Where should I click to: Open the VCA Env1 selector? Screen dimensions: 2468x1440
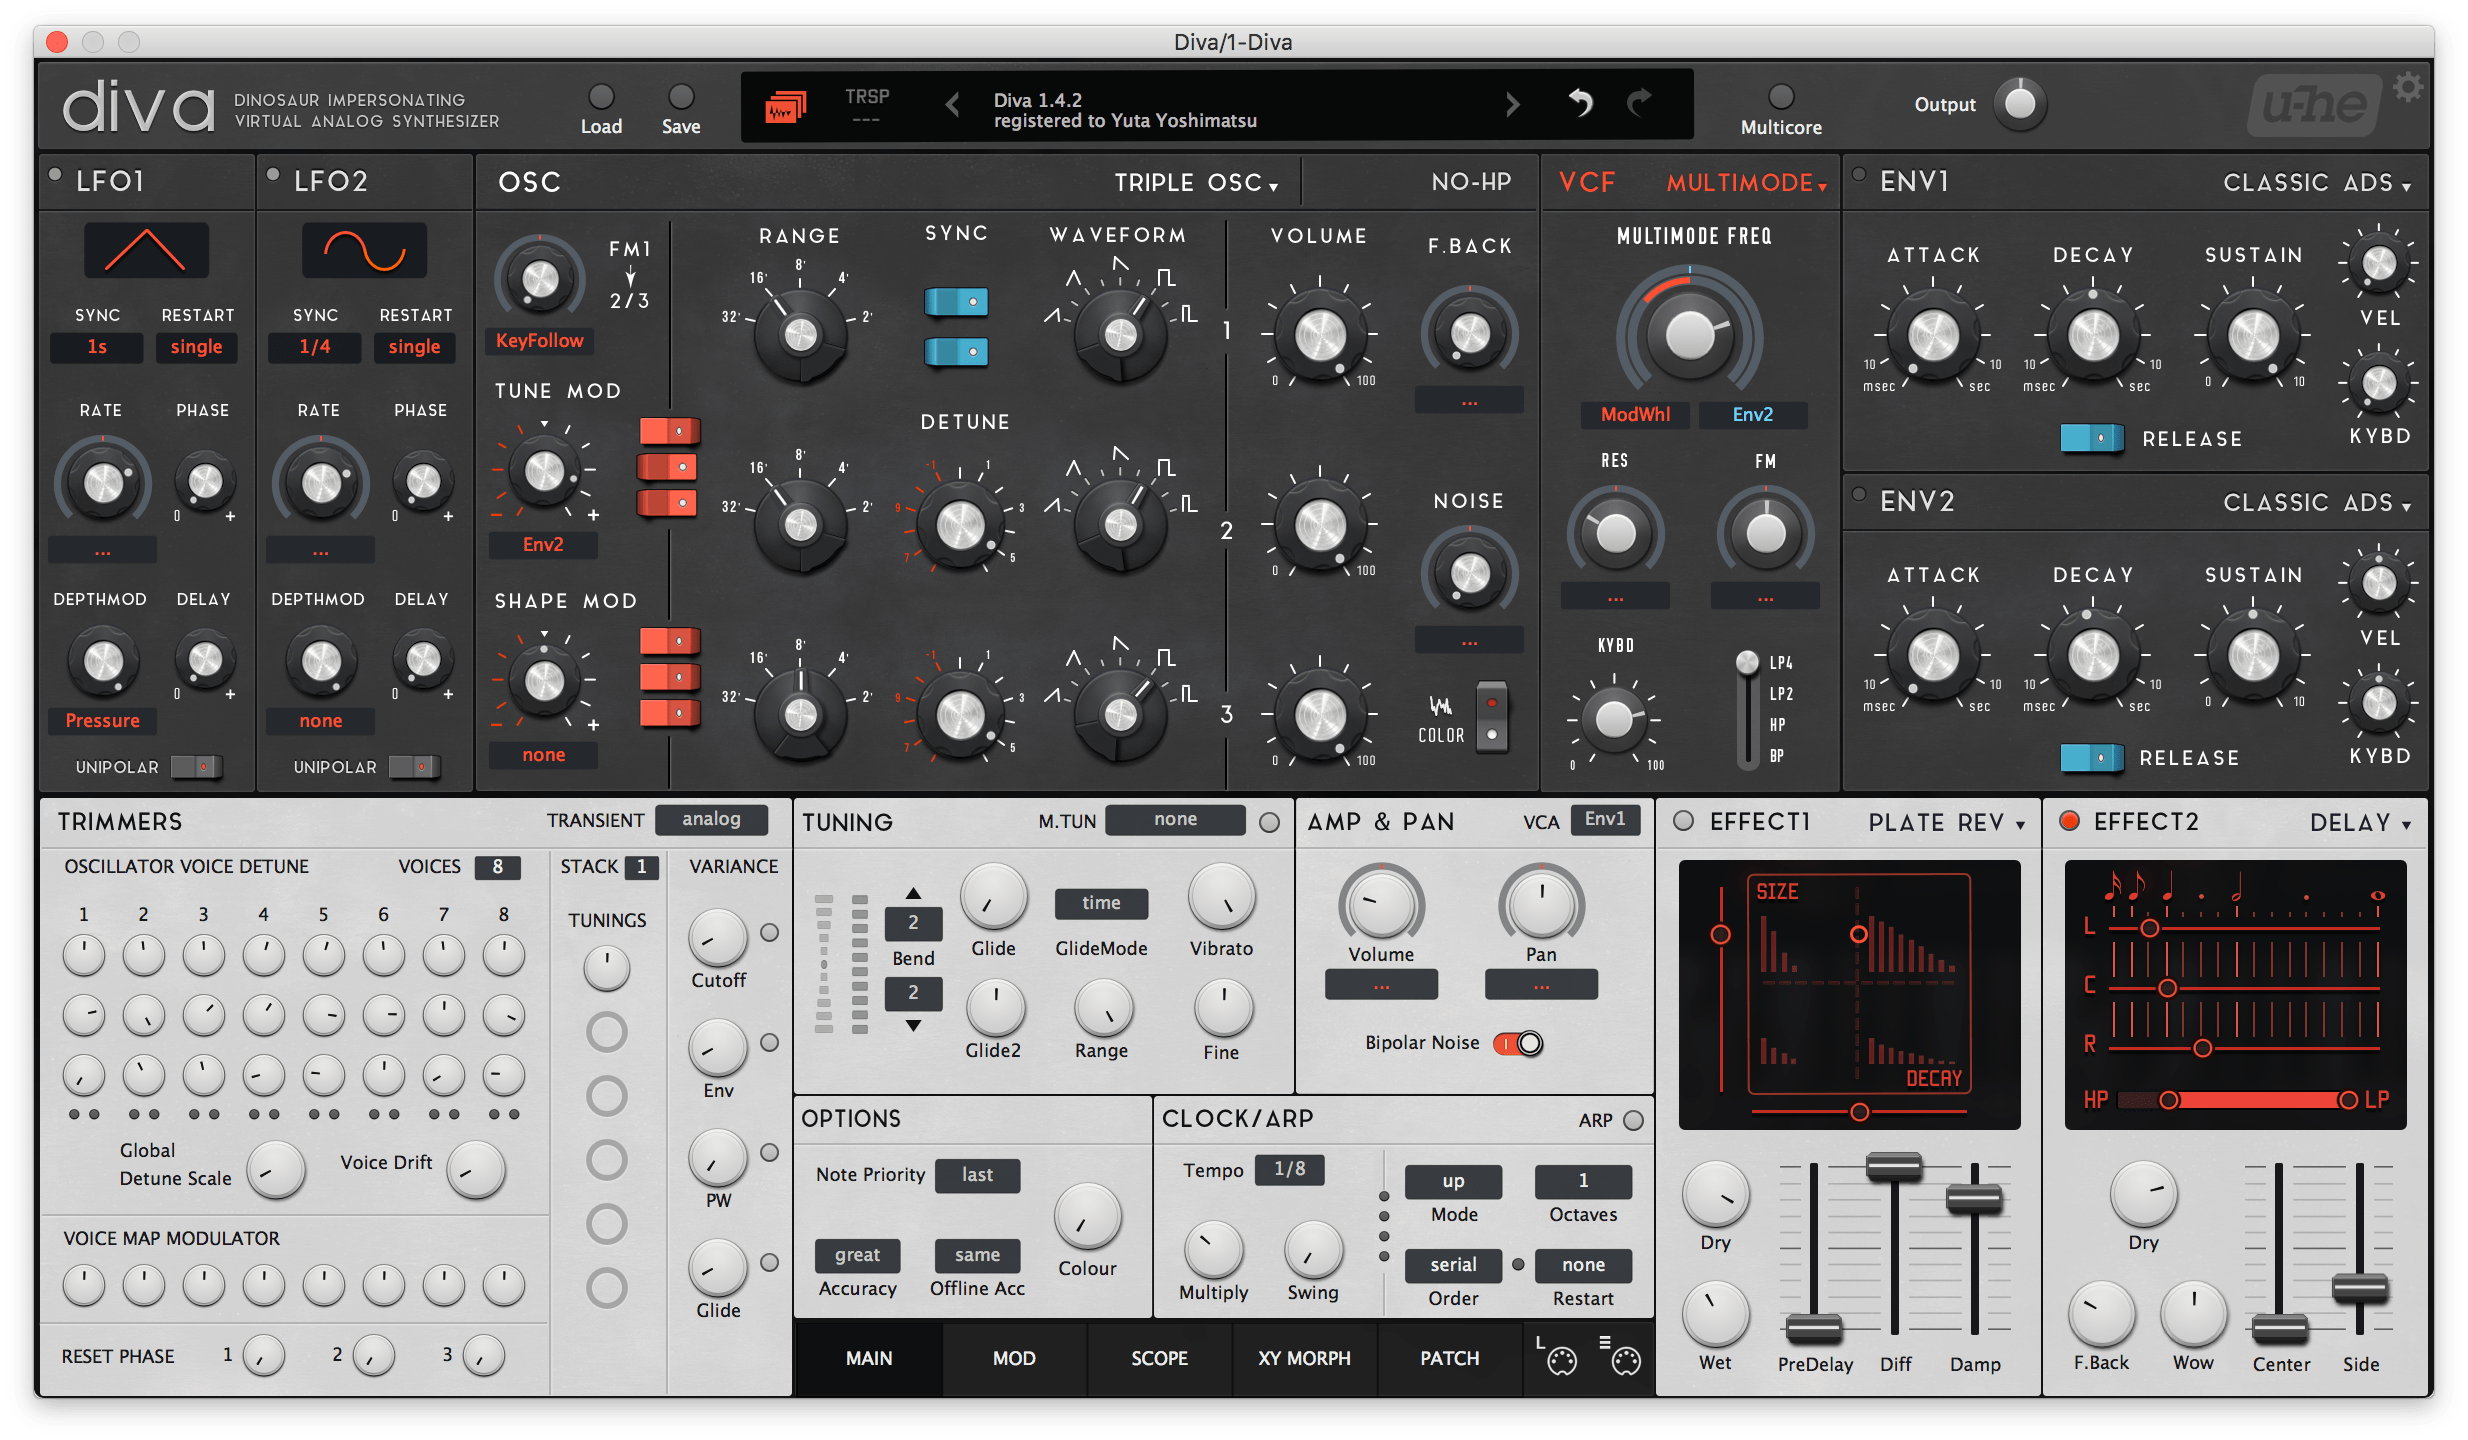tap(1605, 820)
